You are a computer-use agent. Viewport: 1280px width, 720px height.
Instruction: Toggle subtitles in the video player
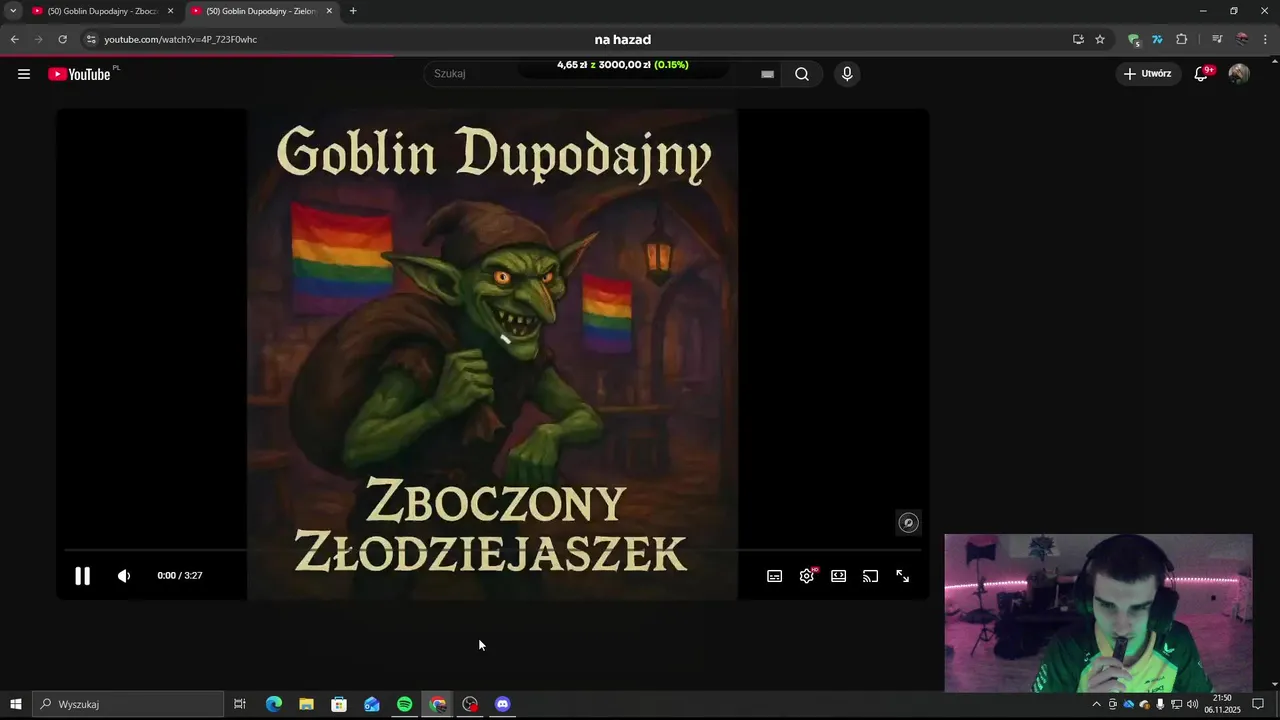point(775,576)
